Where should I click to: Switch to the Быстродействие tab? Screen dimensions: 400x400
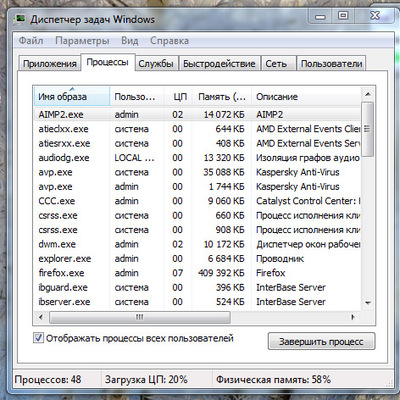point(219,64)
